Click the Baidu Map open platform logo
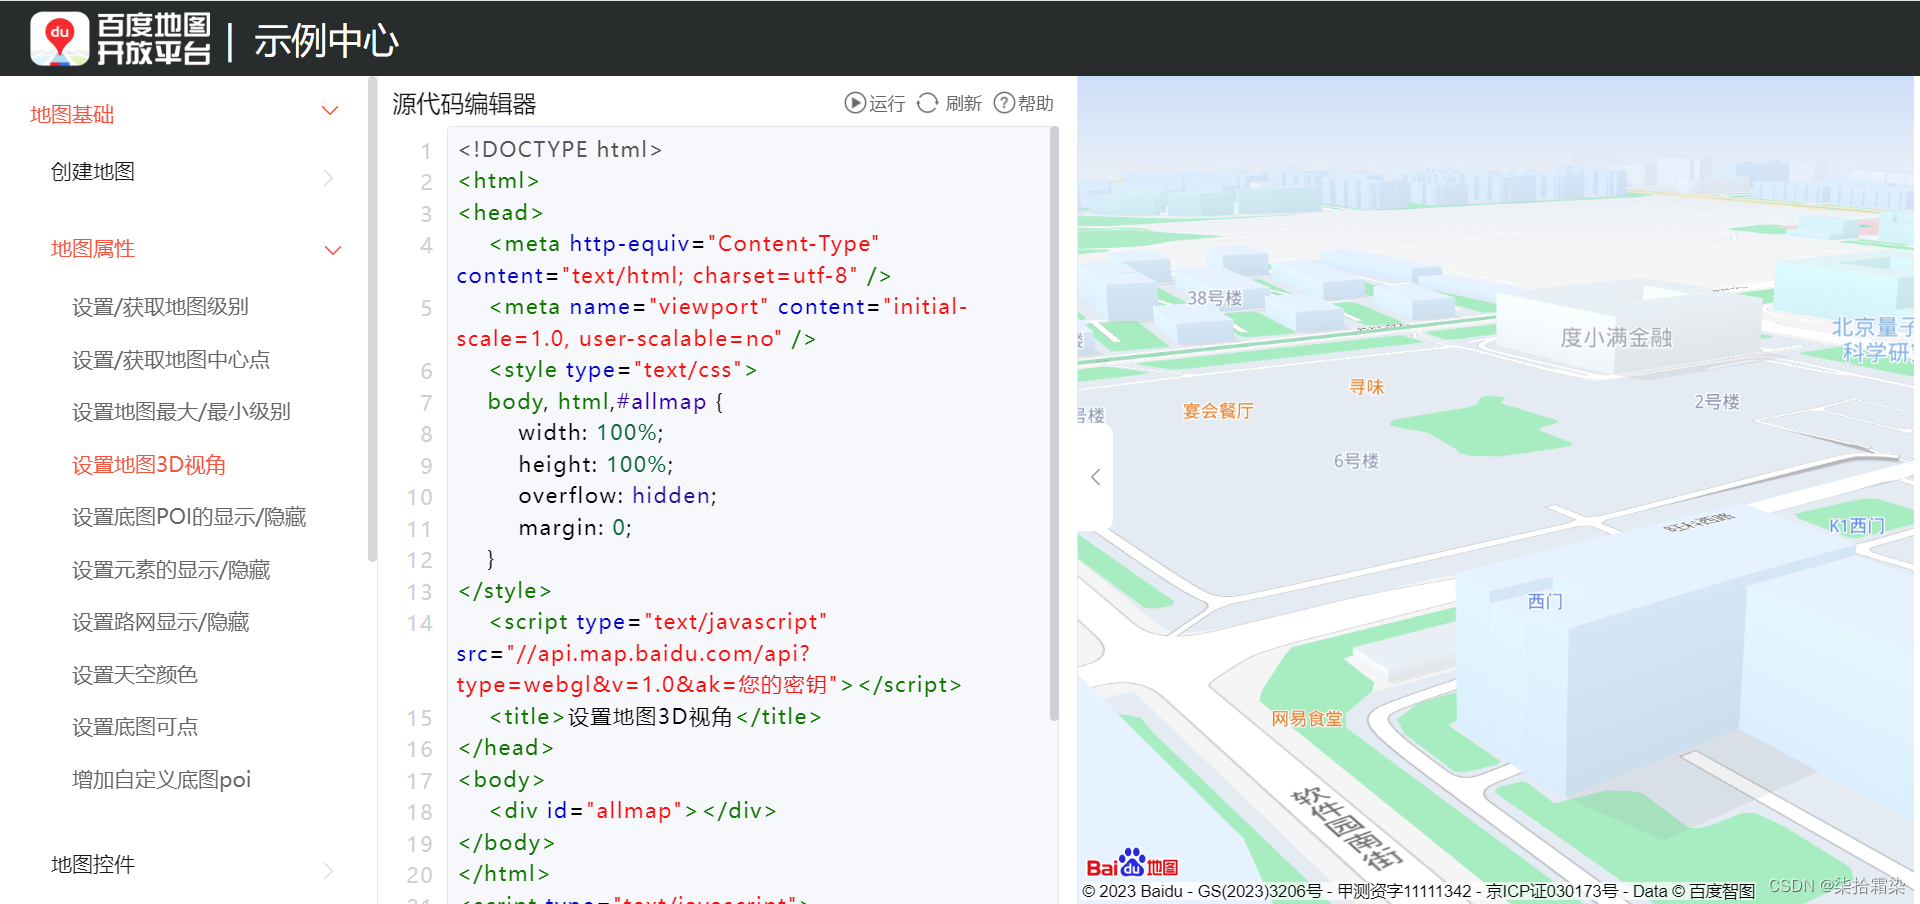This screenshot has width=1920, height=904. point(121,39)
